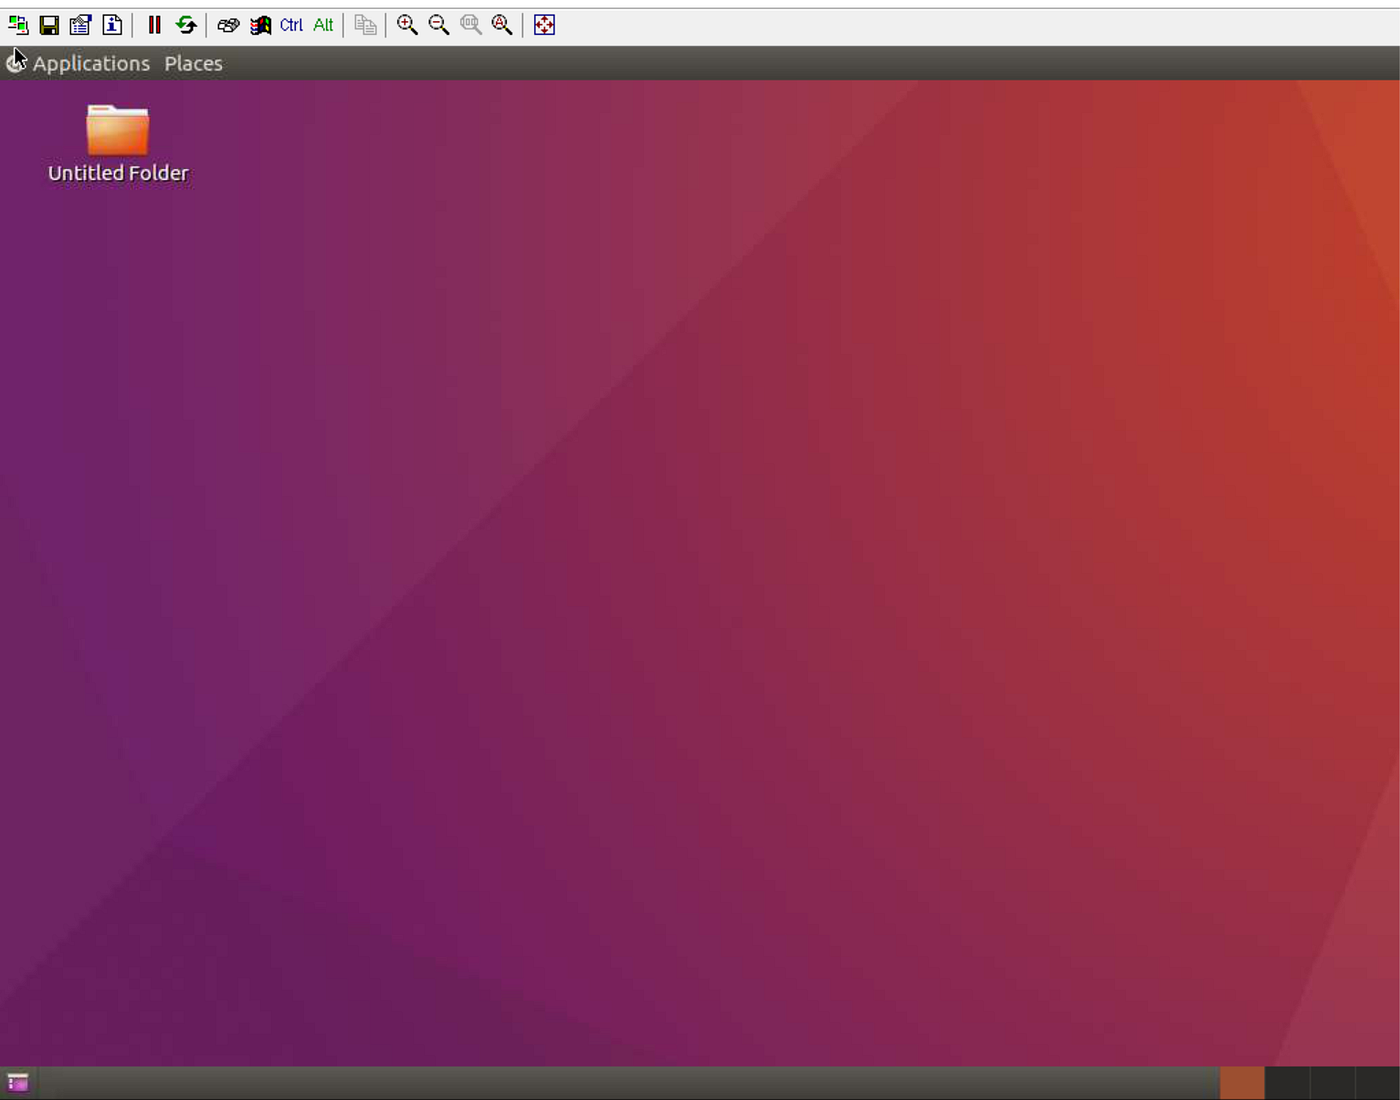Image resolution: width=1400 pixels, height=1100 pixels.
Task: Toggle the Alt key modifier
Action: coord(322,25)
